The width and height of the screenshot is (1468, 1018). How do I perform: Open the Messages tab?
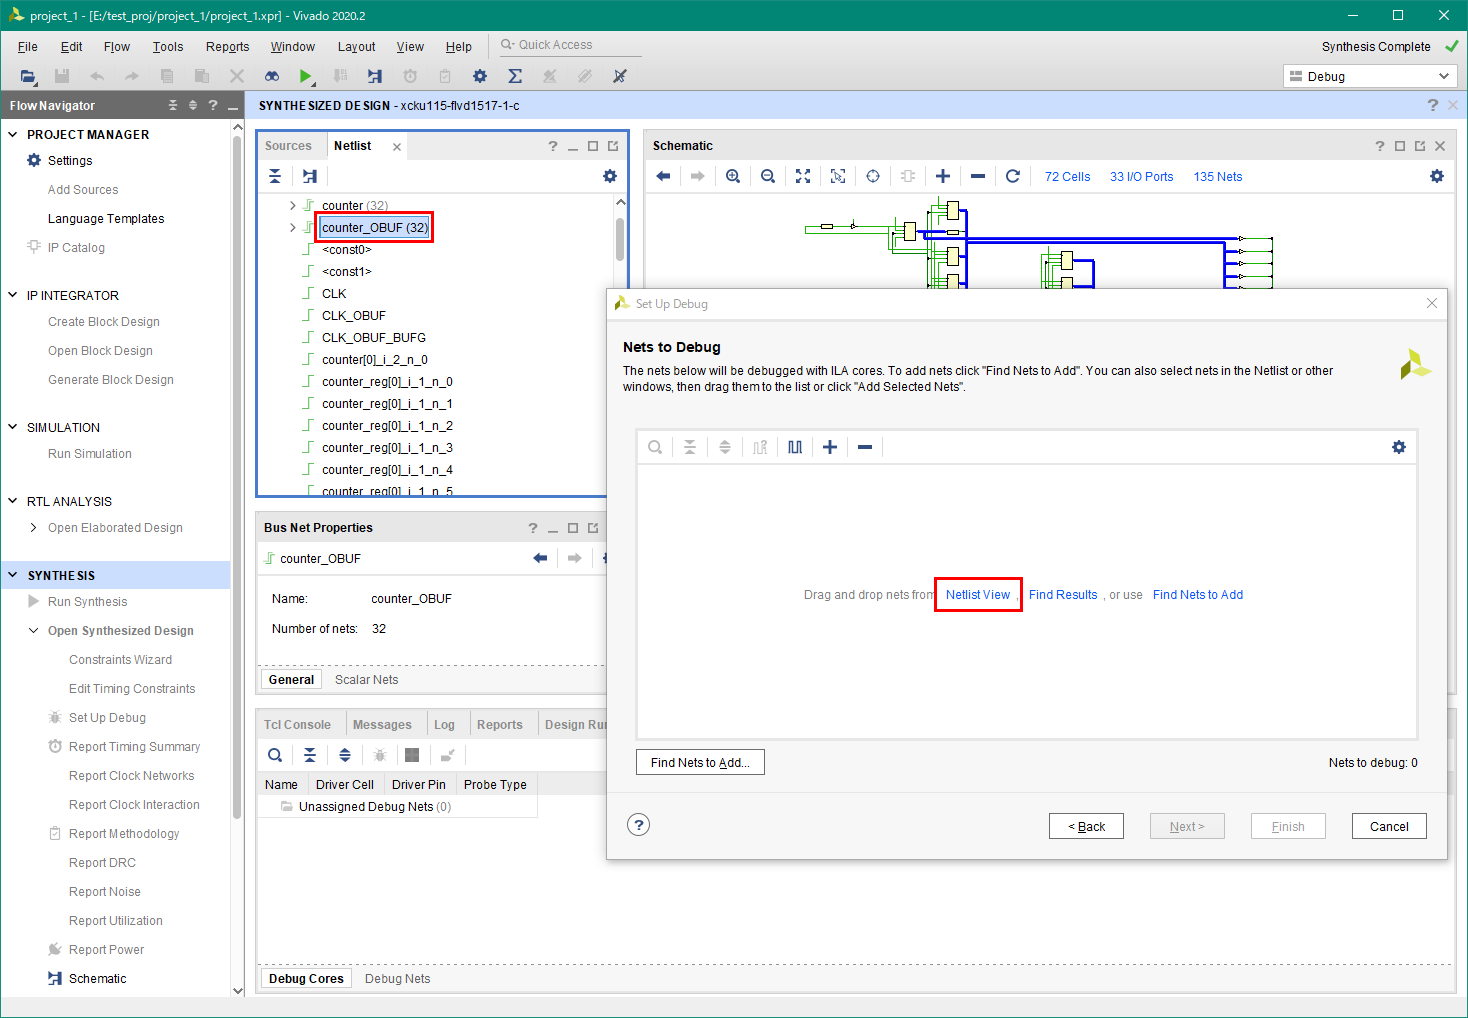coord(382,725)
